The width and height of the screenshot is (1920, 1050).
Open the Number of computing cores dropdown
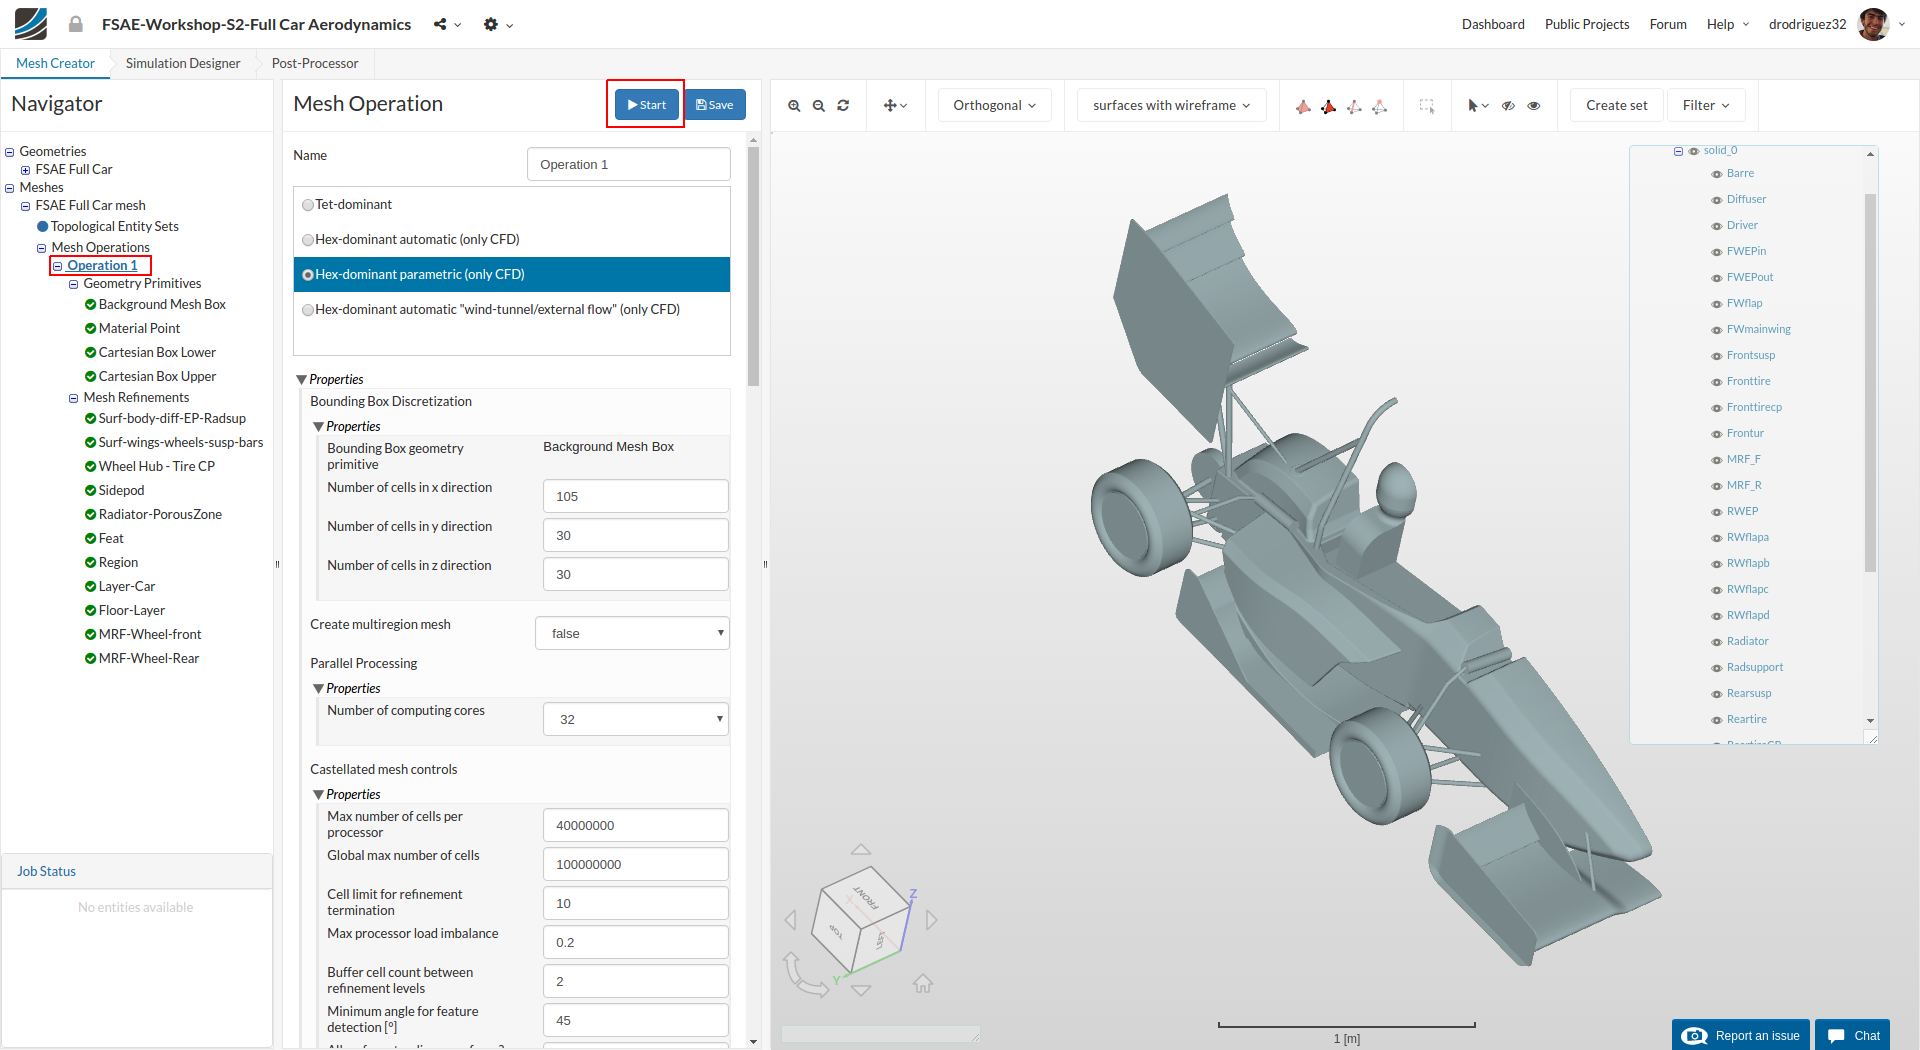(x=635, y=719)
